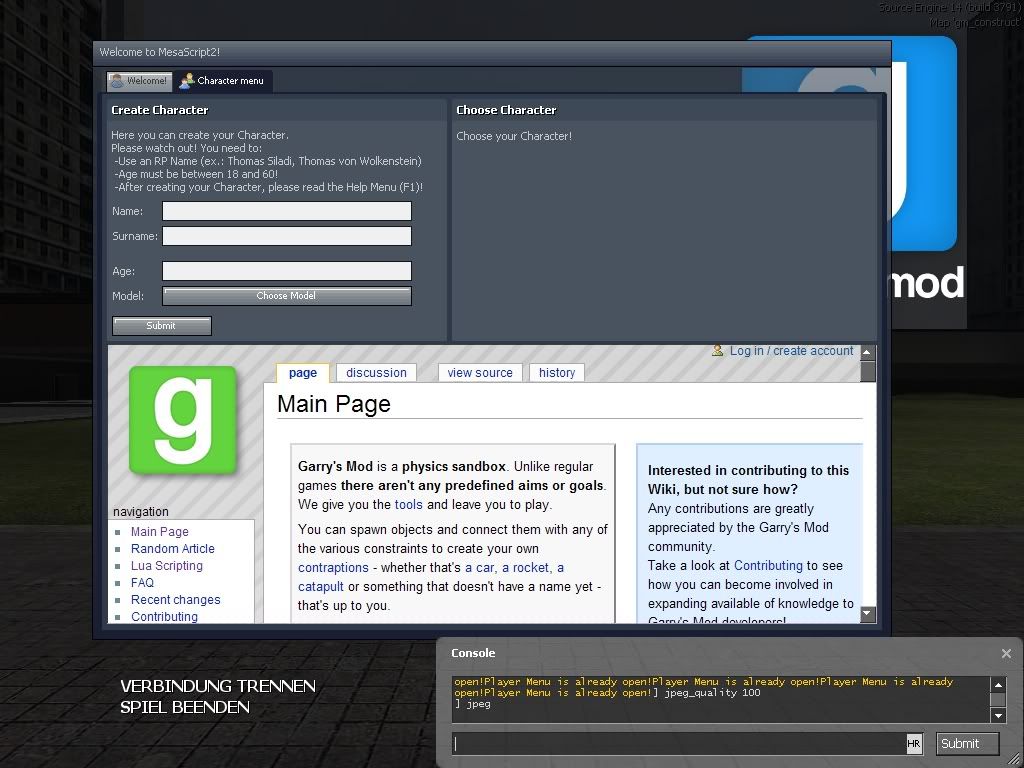The height and width of the screenshot is (768, 1024).
Task: Open Main Page navigation link
Action: click(160, 532)
